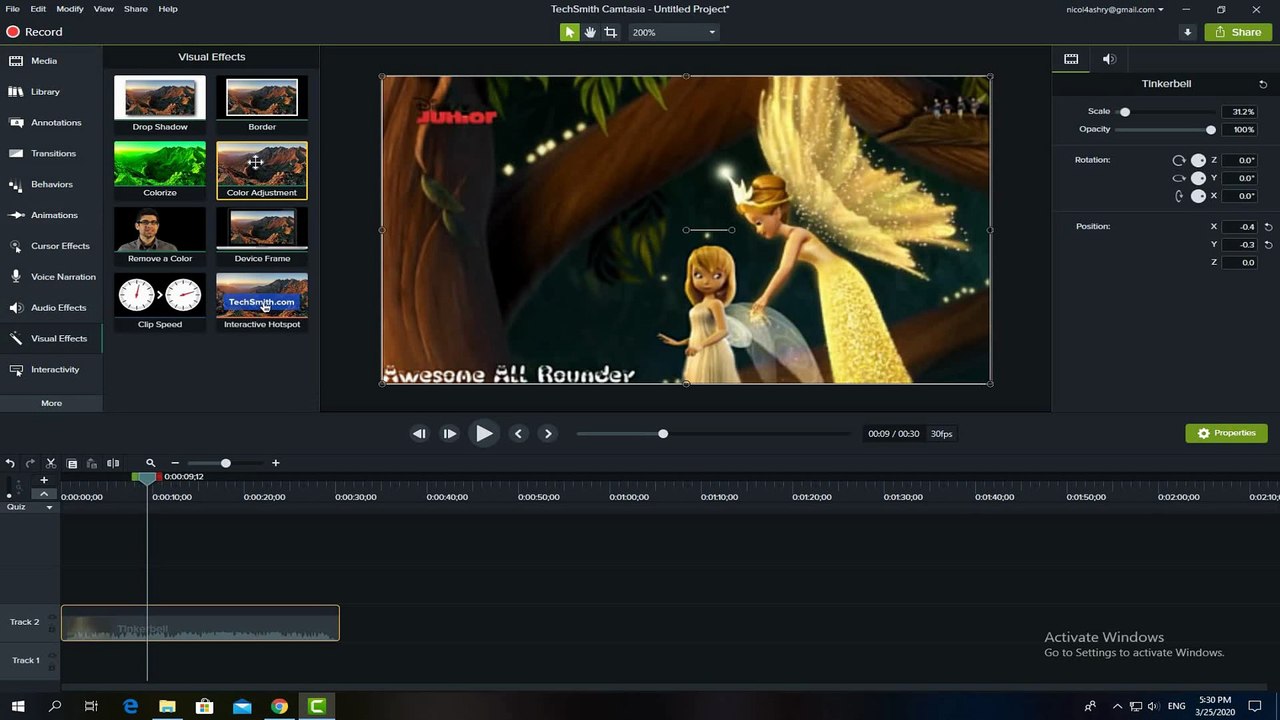
Task: Toggle Track 2 visibility eye icon
Action: 52,617
